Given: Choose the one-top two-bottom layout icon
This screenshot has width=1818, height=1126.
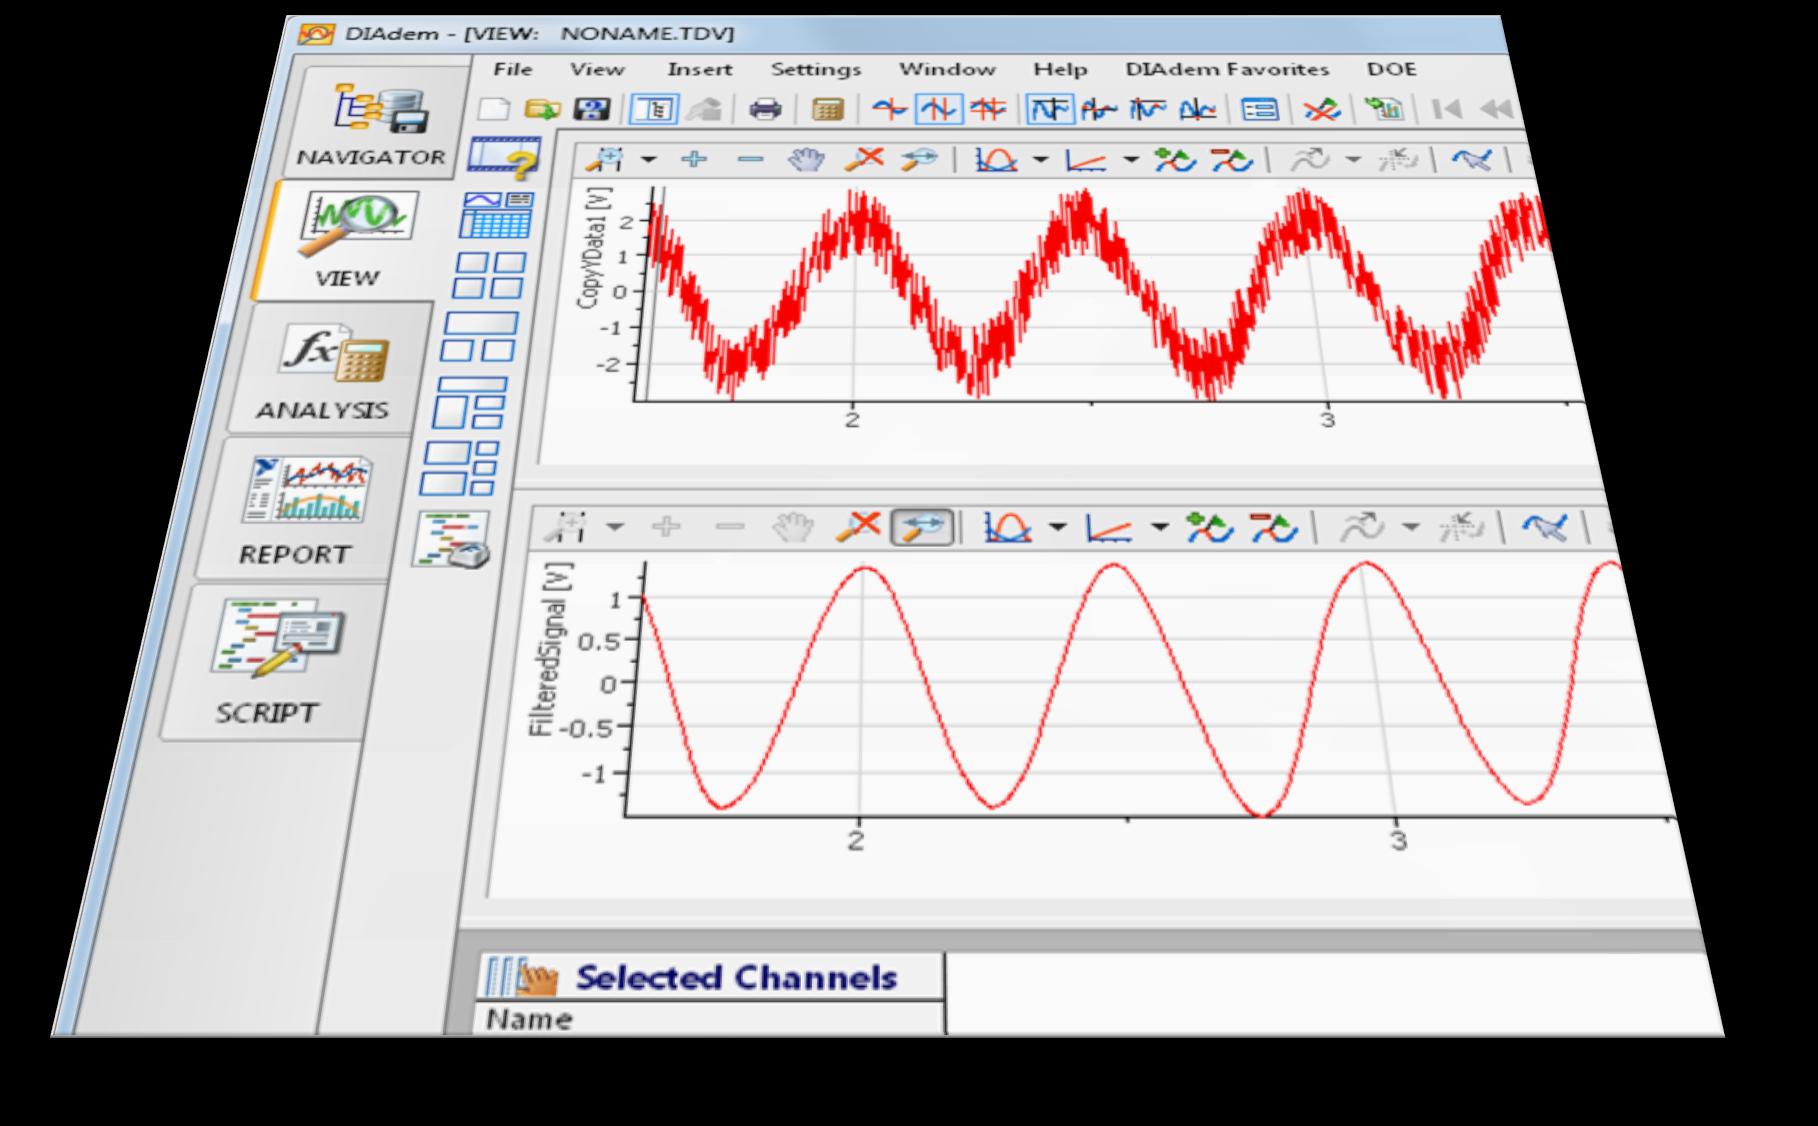Looking at the screenshot, I should [480, 336].
